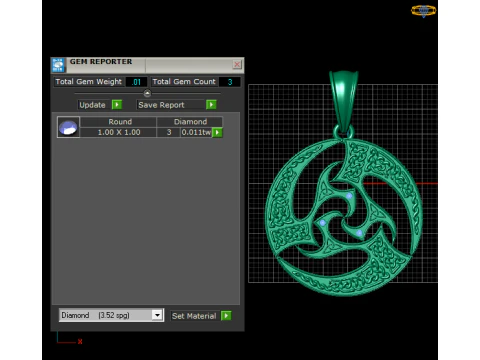Click the Diamond material cell in gem row
This screenshot has width=480, height=360.
pos(190,122)
